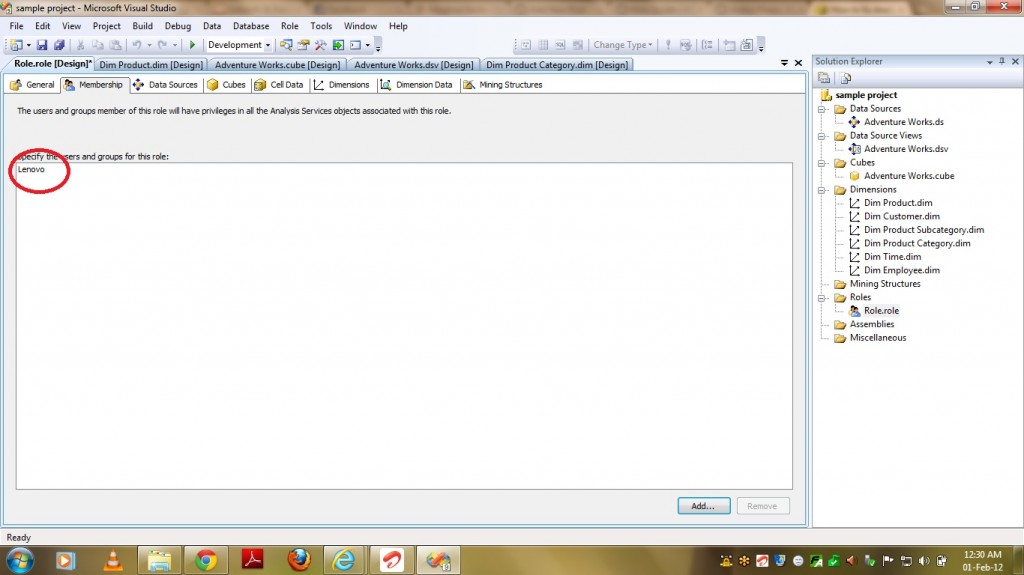Click Adventure Works.cube in Solution Explorer

(908, 176)
